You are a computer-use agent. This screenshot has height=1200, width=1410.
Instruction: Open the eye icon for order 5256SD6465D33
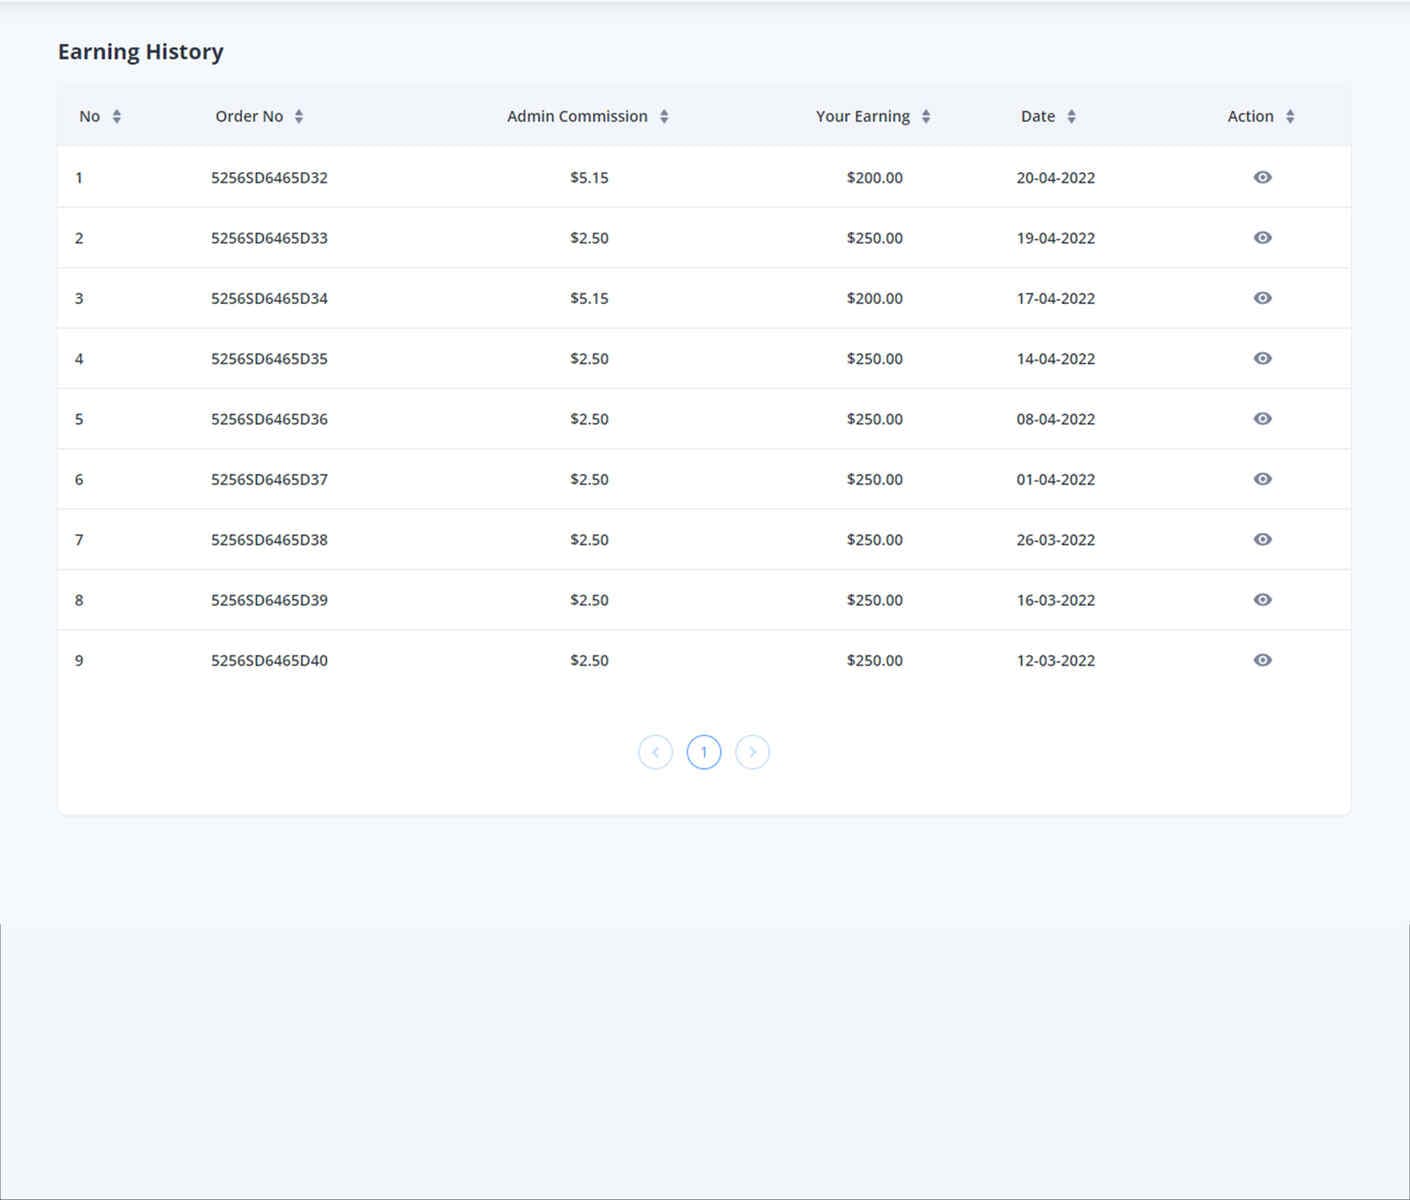click(x=1262, y=237)
